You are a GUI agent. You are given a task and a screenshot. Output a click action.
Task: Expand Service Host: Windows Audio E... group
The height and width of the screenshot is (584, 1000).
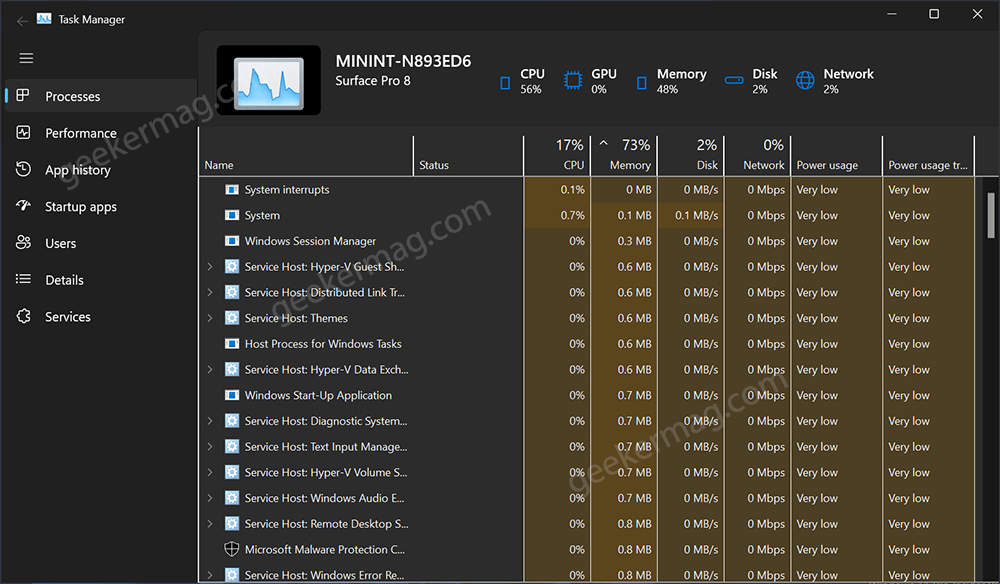pos(210,497)
